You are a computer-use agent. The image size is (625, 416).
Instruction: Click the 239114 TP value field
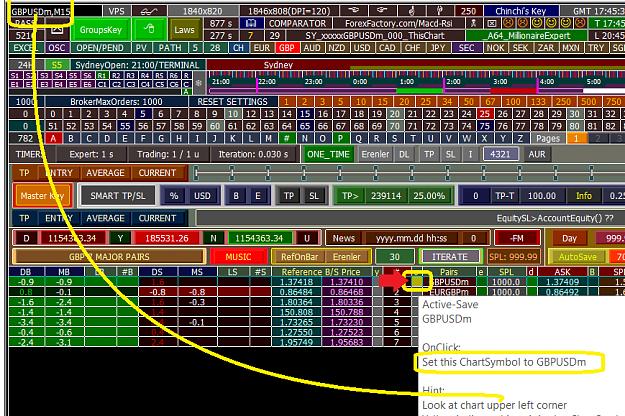pos(386,196)
